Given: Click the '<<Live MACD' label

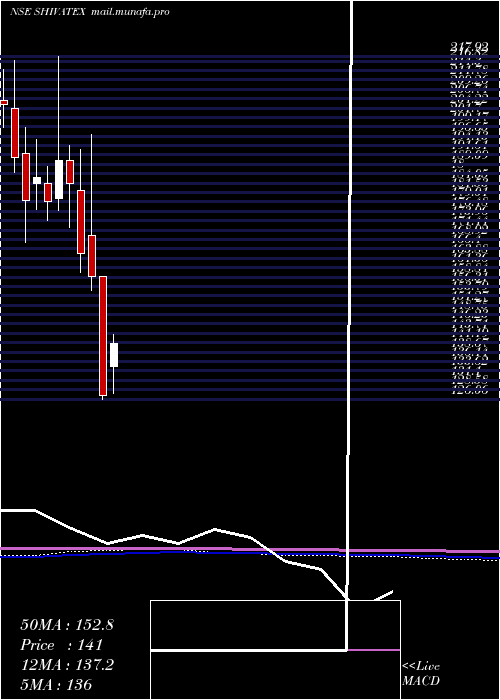Looking at the screenshot, I should pyautogui.click(x=421, y=673).
